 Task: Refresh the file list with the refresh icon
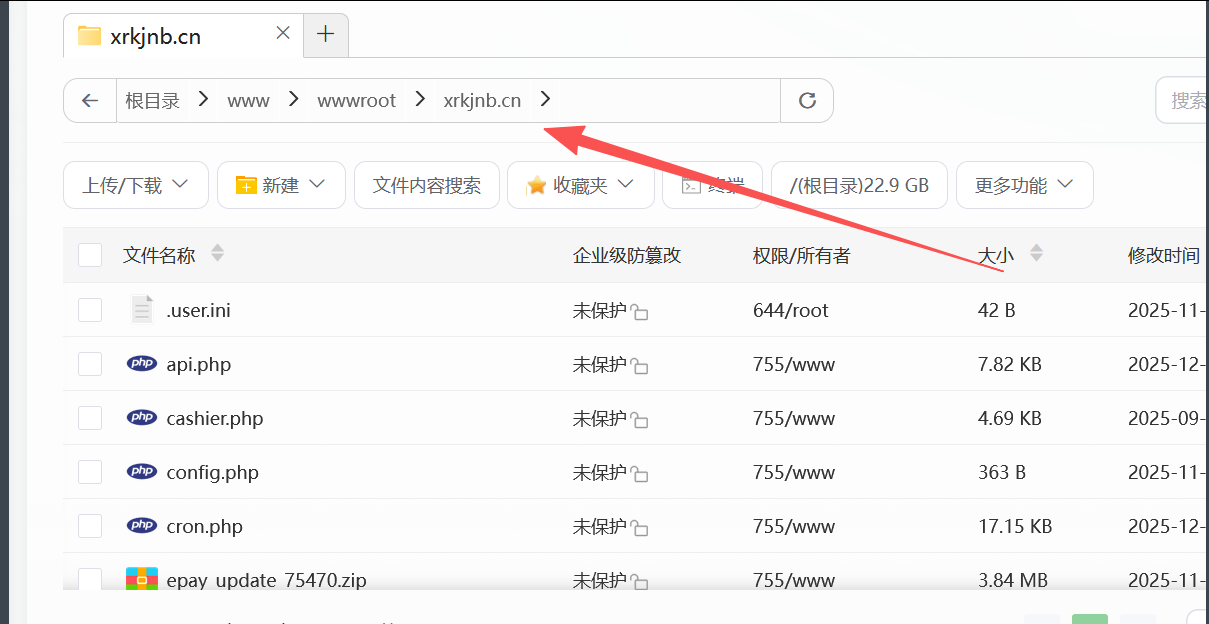point(806,100)
